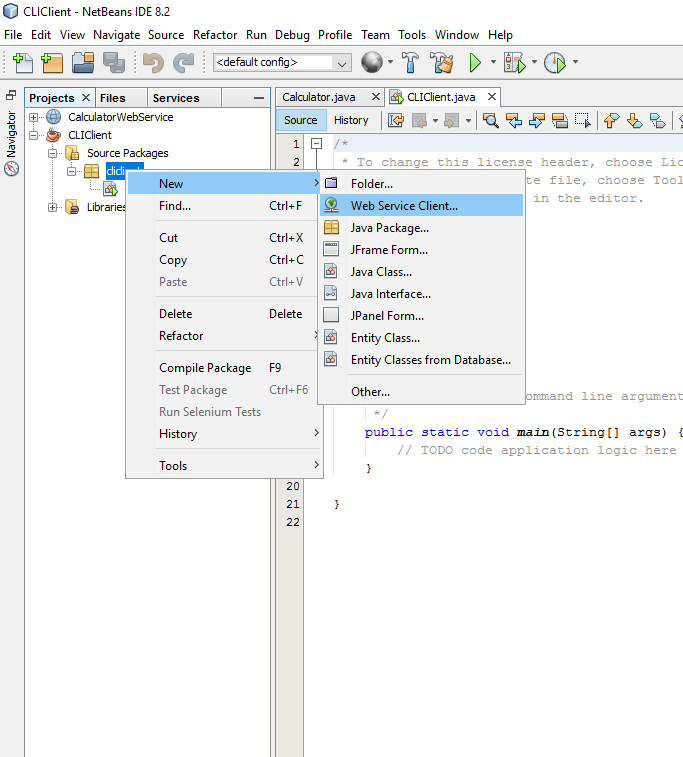Choose Java Class from New submenu
This screenshot has width=683, height=757.
tap(421, 272)
